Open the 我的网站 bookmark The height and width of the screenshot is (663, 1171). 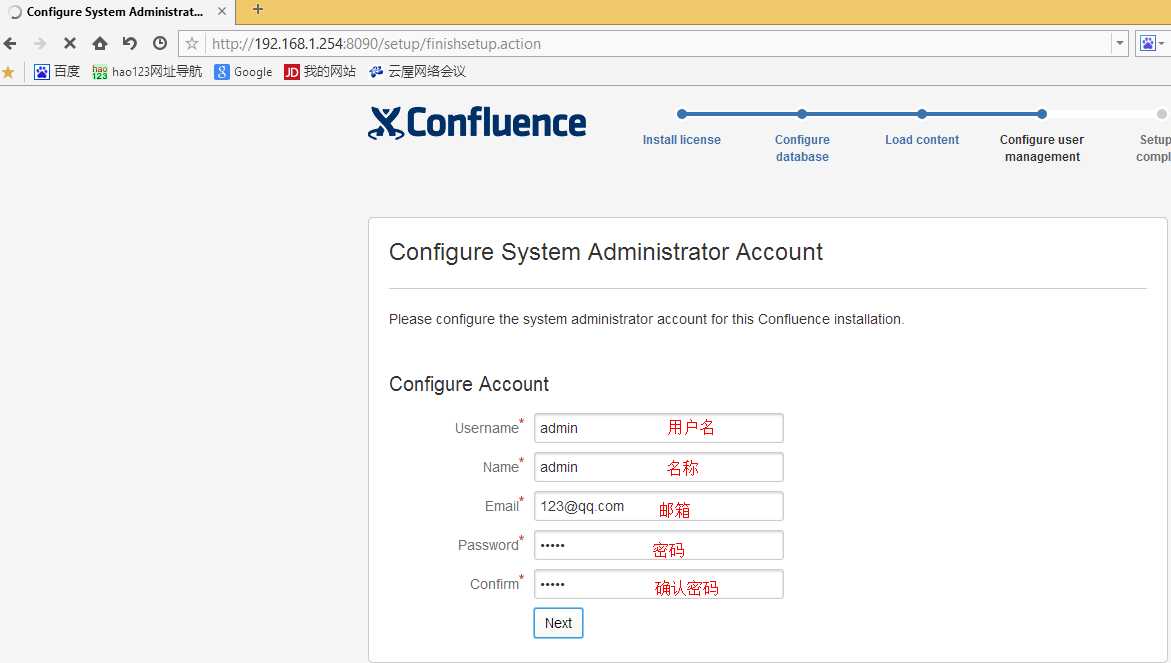320,72
